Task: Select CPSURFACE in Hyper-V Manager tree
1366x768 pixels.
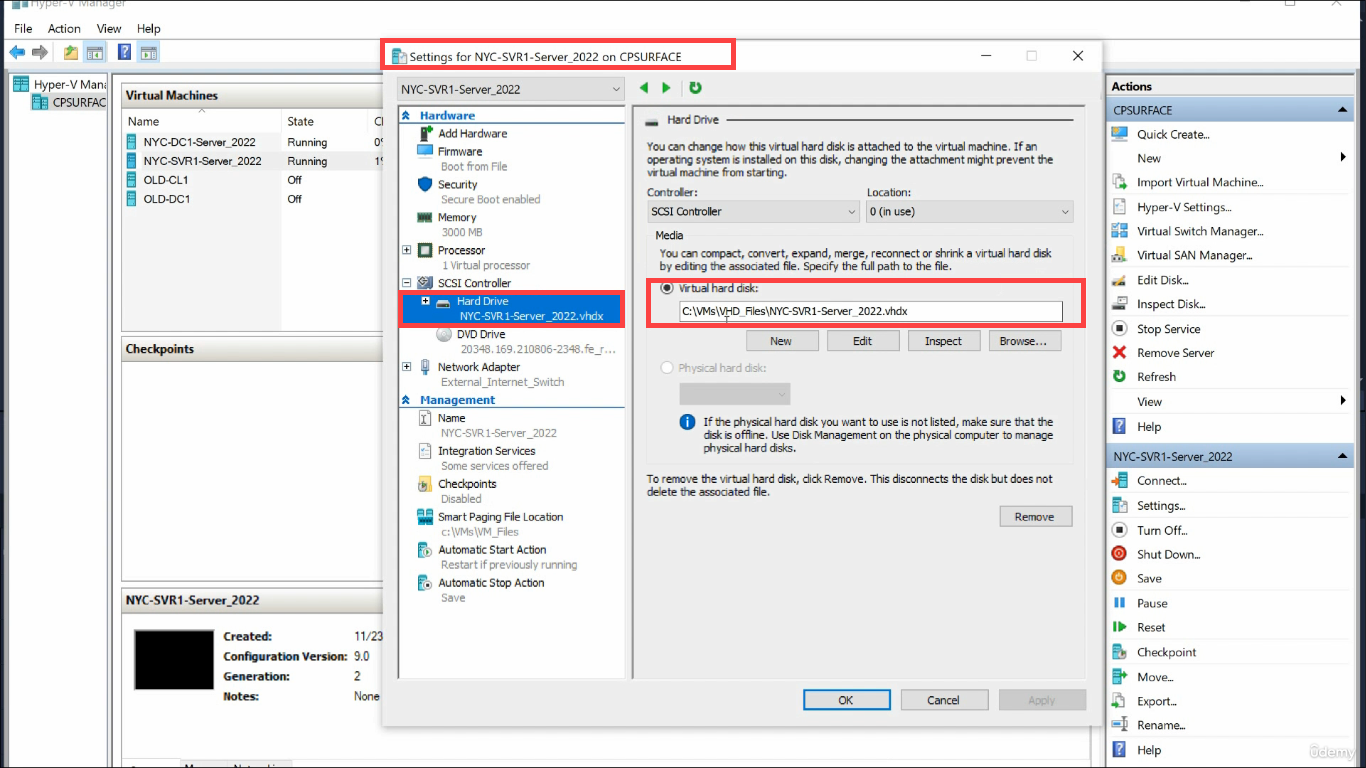Action: 79,102
